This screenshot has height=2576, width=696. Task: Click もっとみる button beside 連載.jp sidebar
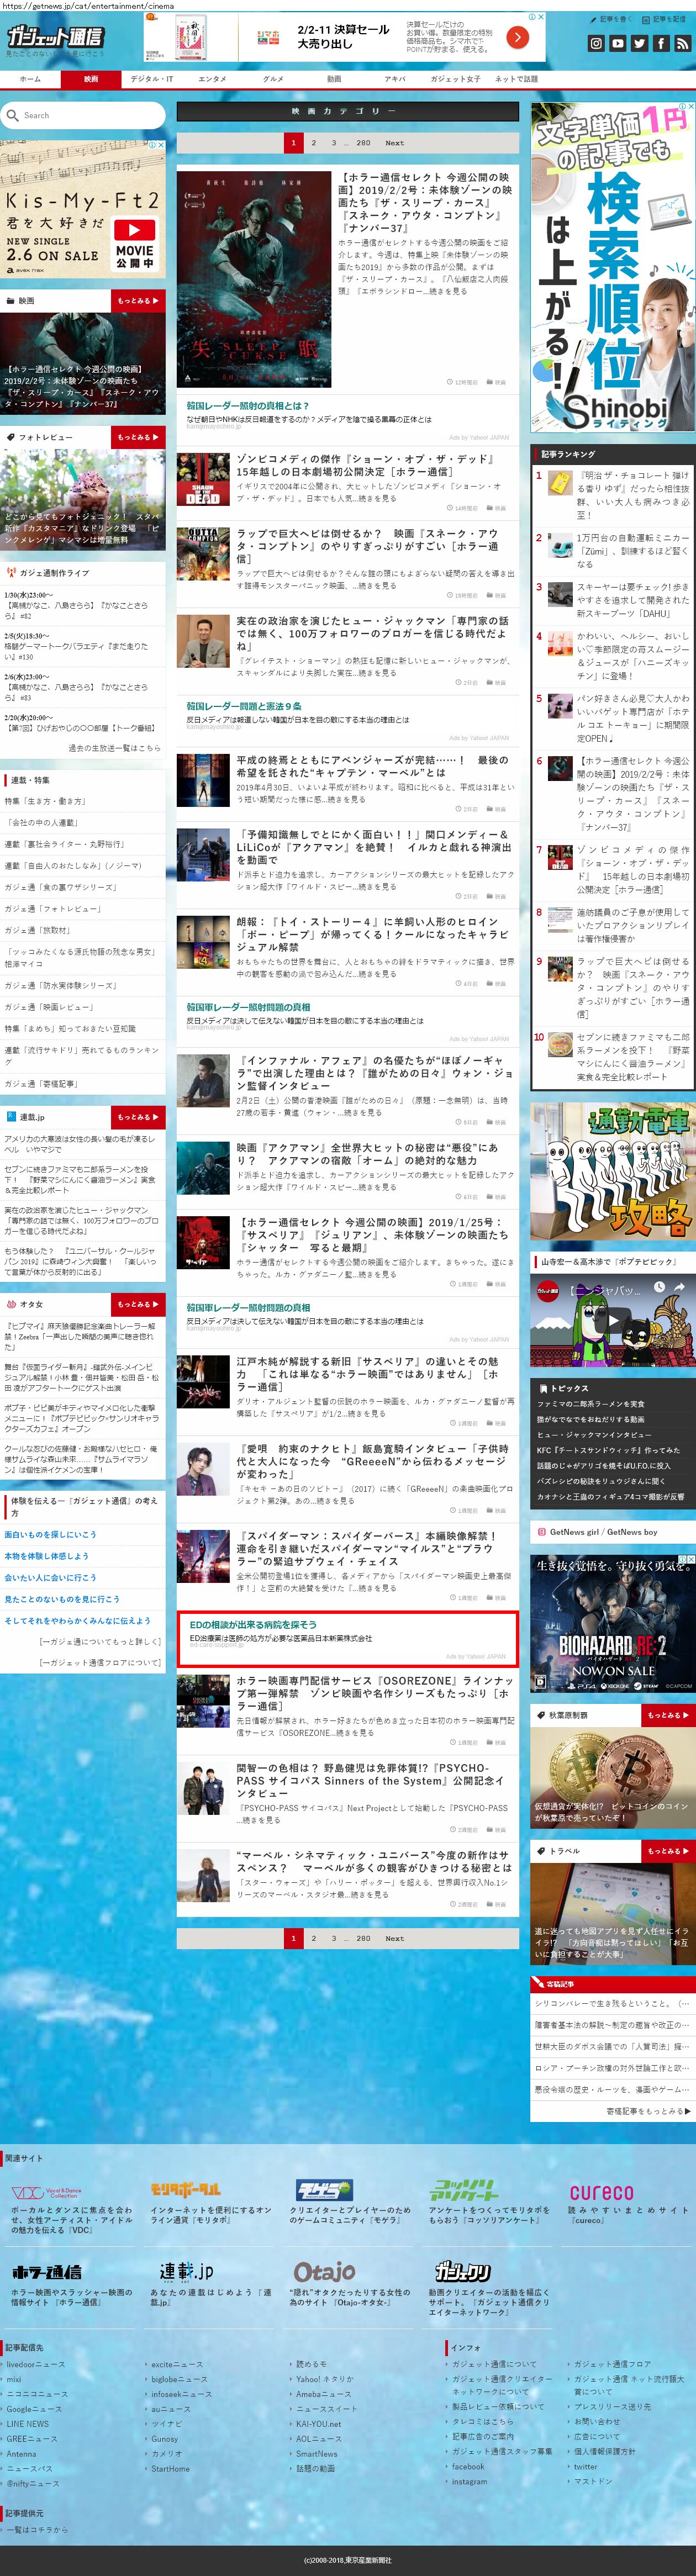pos(138,1117)
